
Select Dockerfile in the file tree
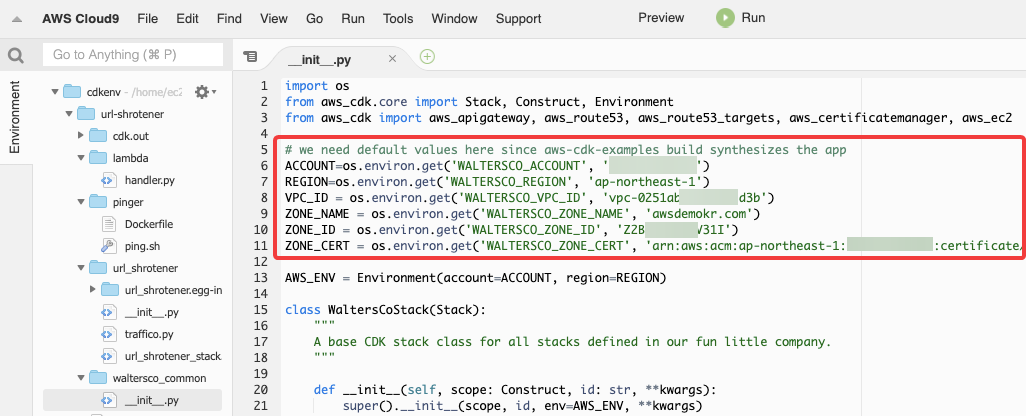(x=149, y=224)
